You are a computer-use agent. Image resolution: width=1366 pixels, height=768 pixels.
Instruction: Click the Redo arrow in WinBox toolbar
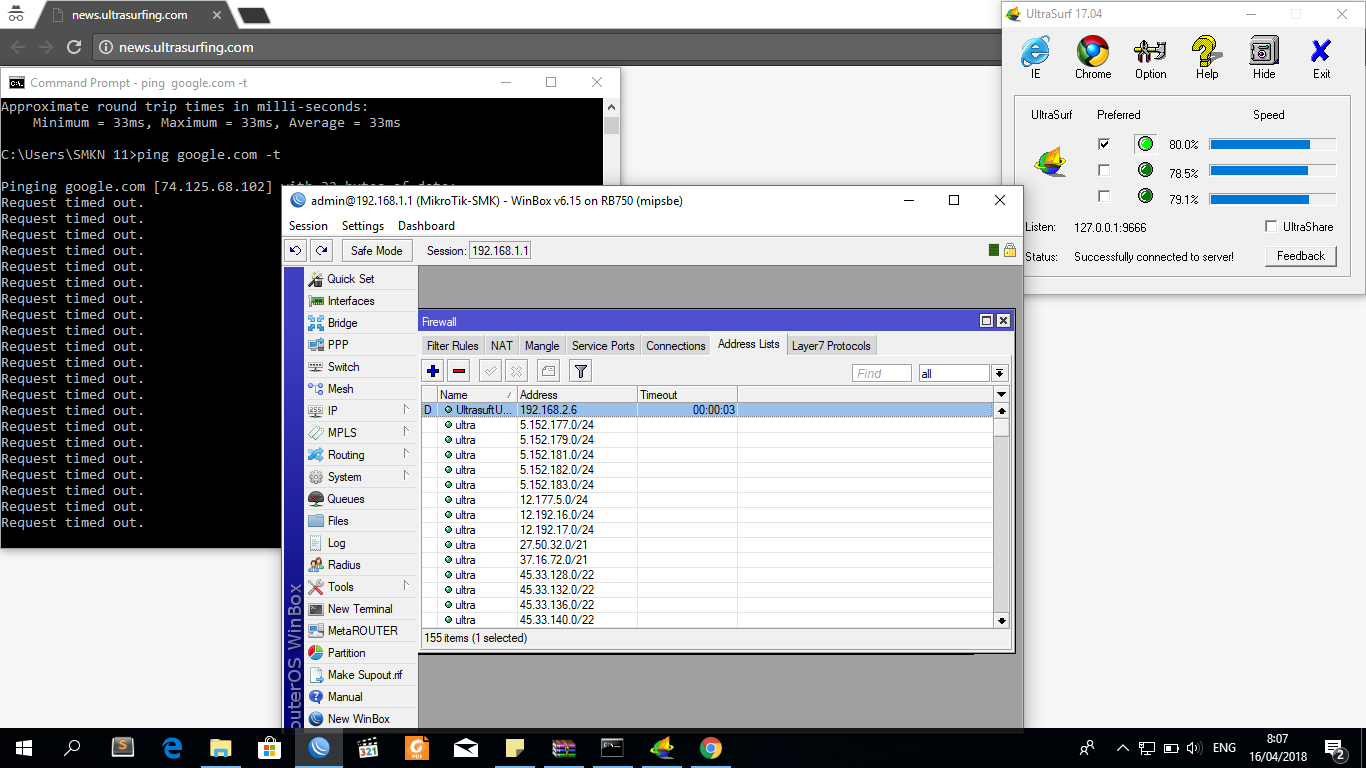click(320, 250)
